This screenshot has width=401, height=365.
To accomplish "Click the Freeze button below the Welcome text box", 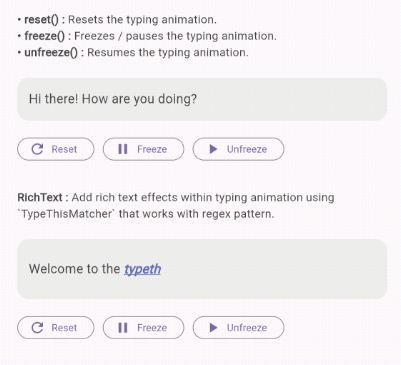I will coord(143,328).
